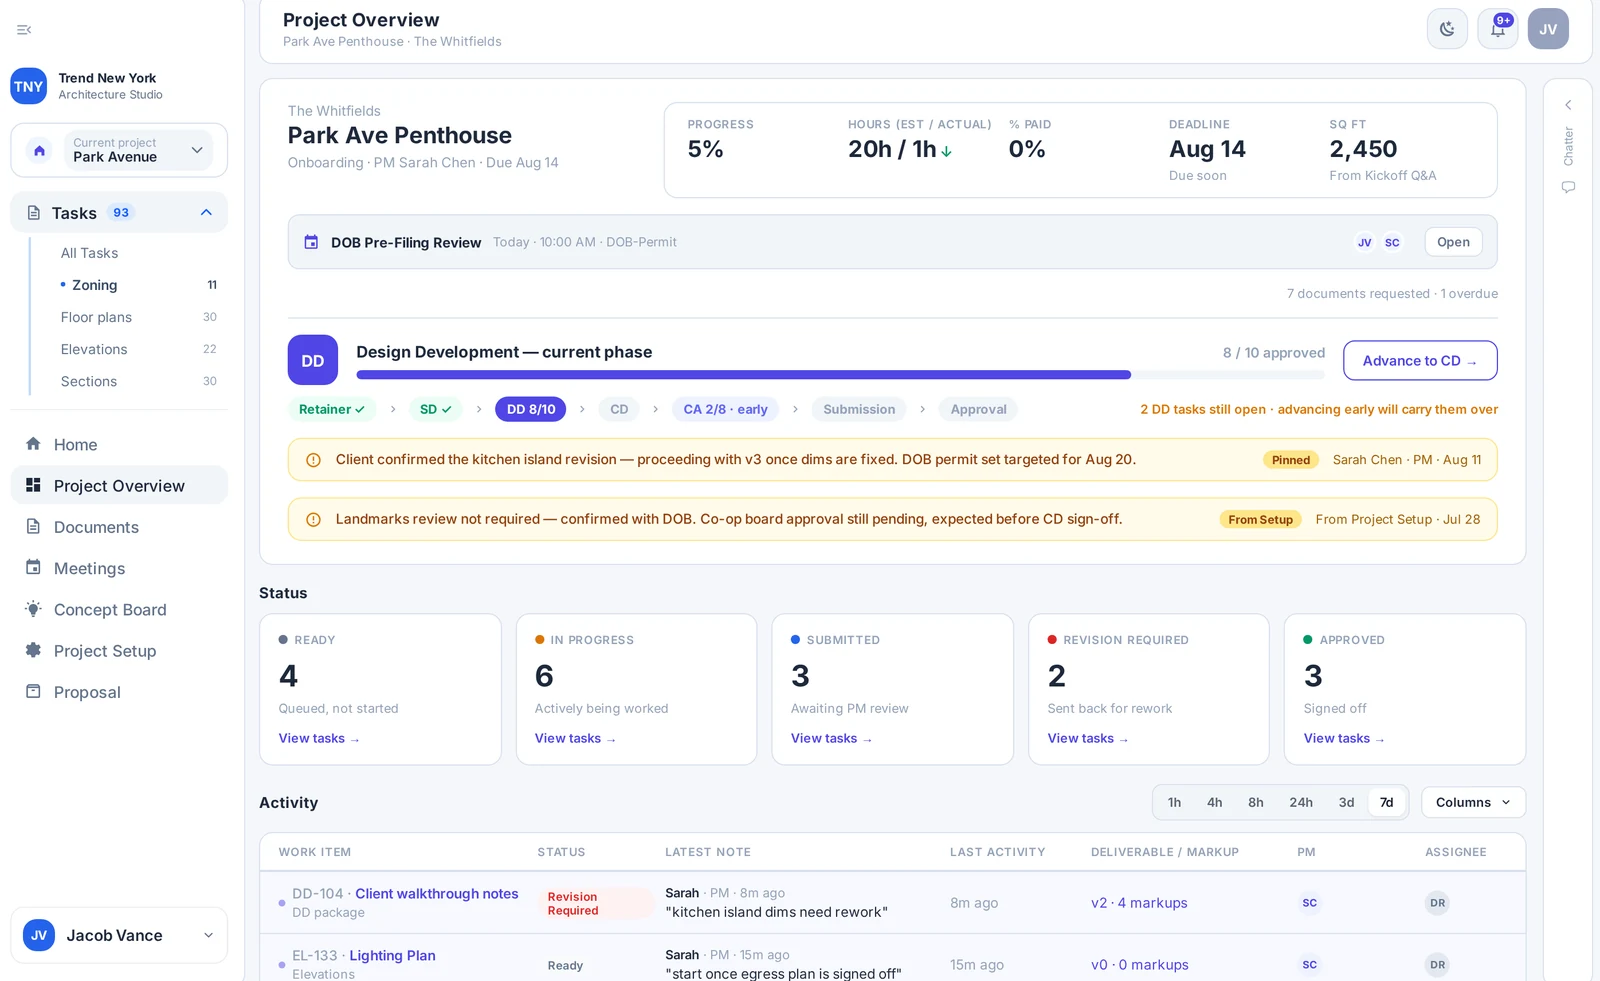
Task: Click calendar icon beside DOB Pre-Filing Review
Action: (311, 242)
